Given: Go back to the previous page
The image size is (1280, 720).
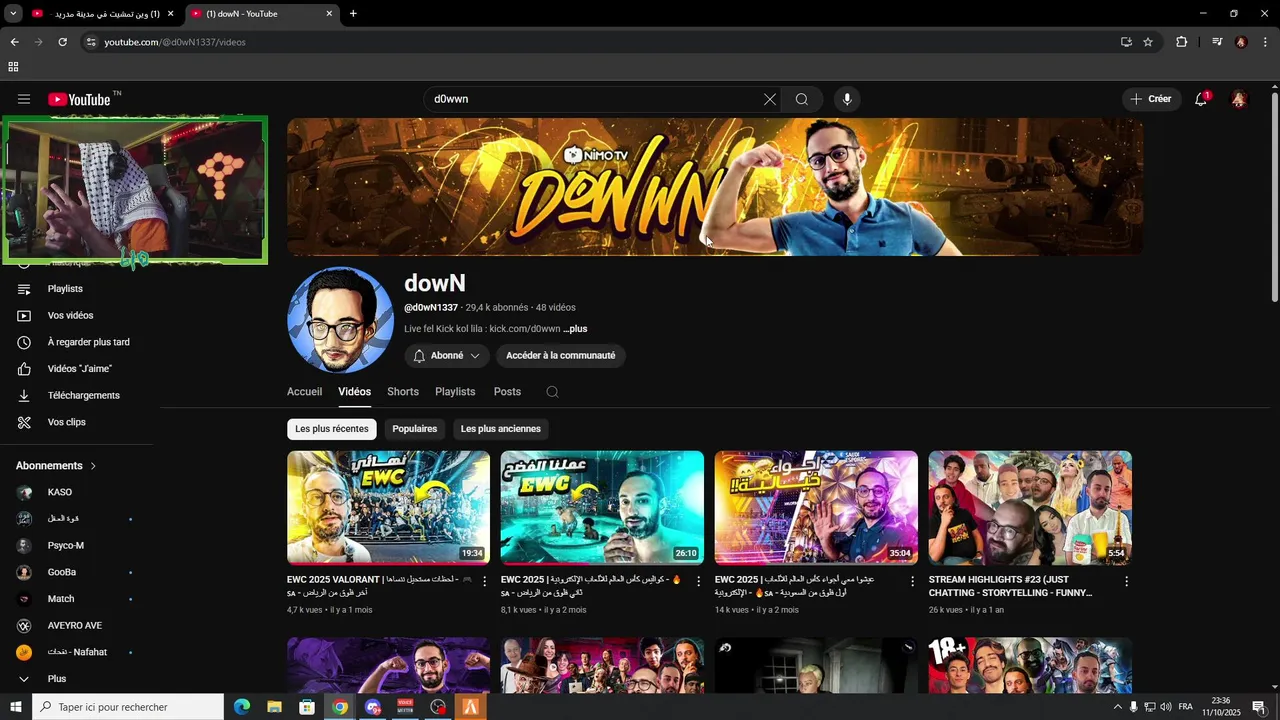Looking at the screenshot, I should tap(14, 42).
